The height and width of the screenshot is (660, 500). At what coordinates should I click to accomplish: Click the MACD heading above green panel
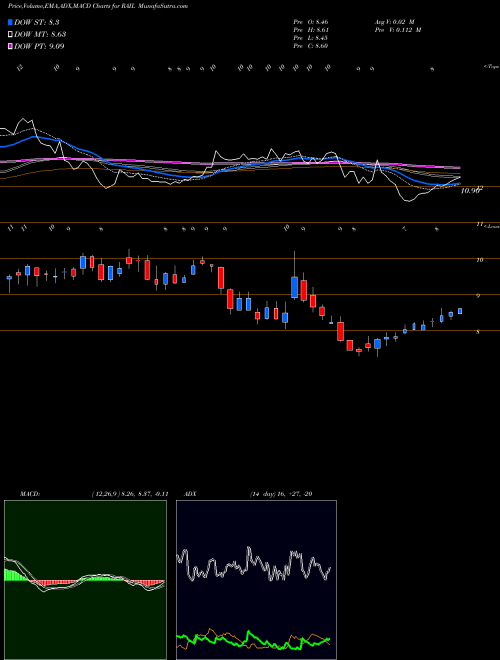coord(30,494)
